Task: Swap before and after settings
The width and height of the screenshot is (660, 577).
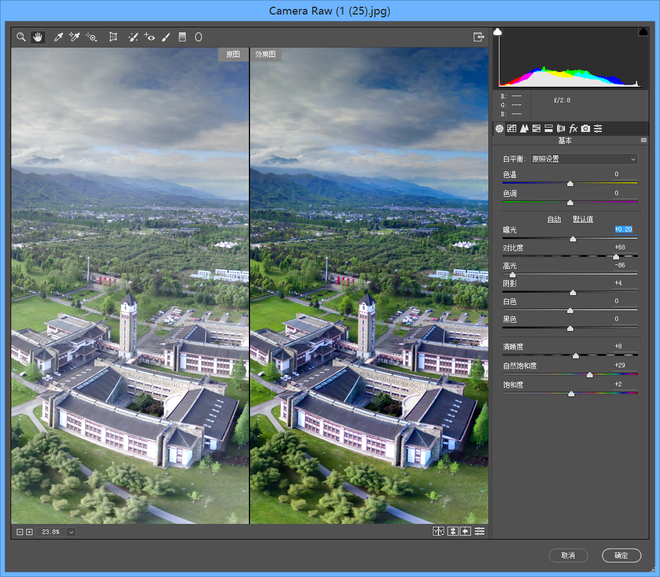Action: 452,531
